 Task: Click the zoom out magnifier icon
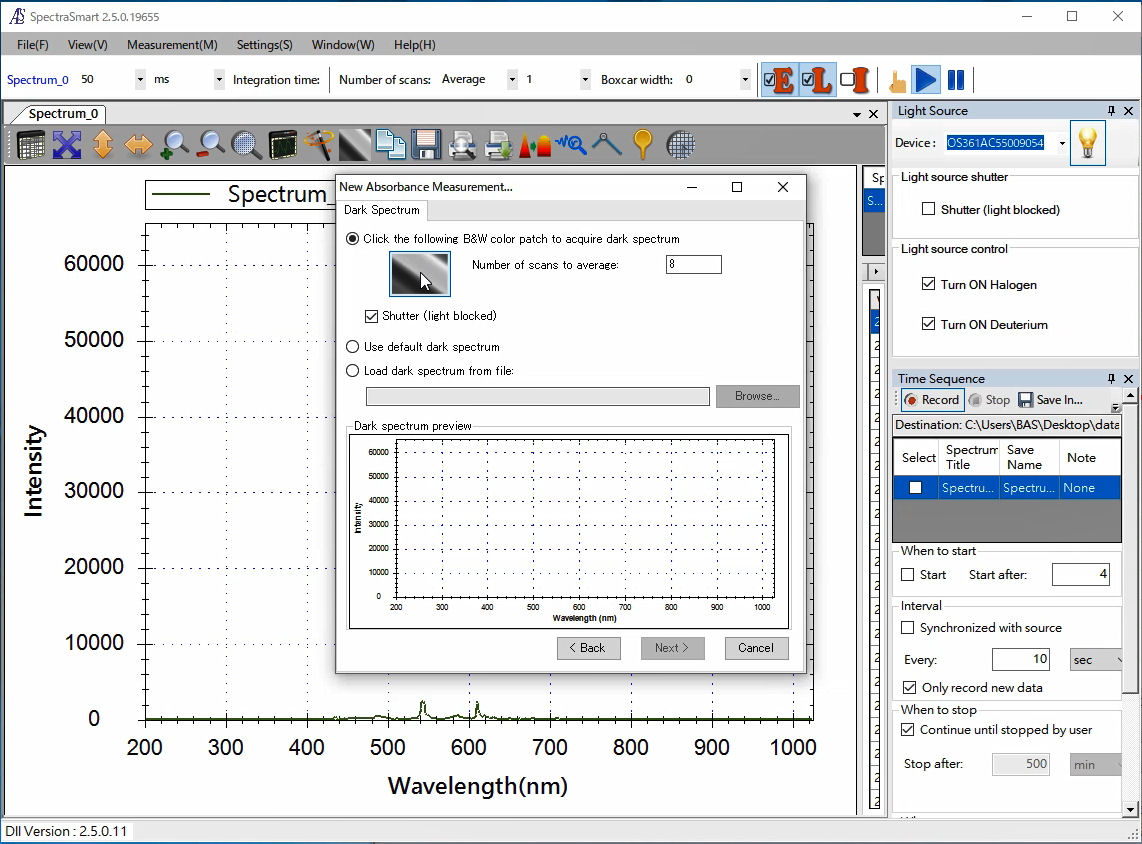pyautogui.click(x=211, y=145)
